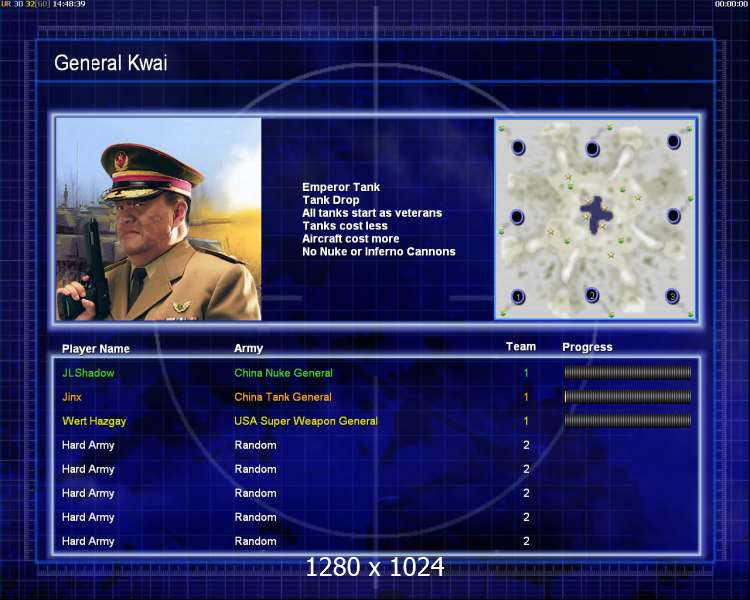Select the middle-left start position marker on minimap
Screen dimensions: 750x600
click(517, 217)
